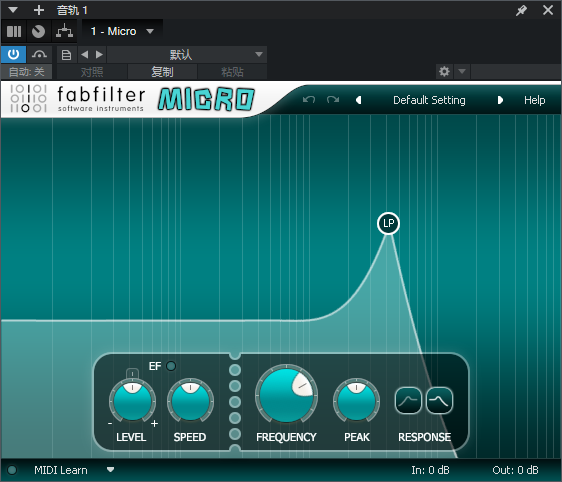Image resolution: width=562 pixels, height=482 pixels.
Task: Go to next host preset arrow
Action: point(99,54)
